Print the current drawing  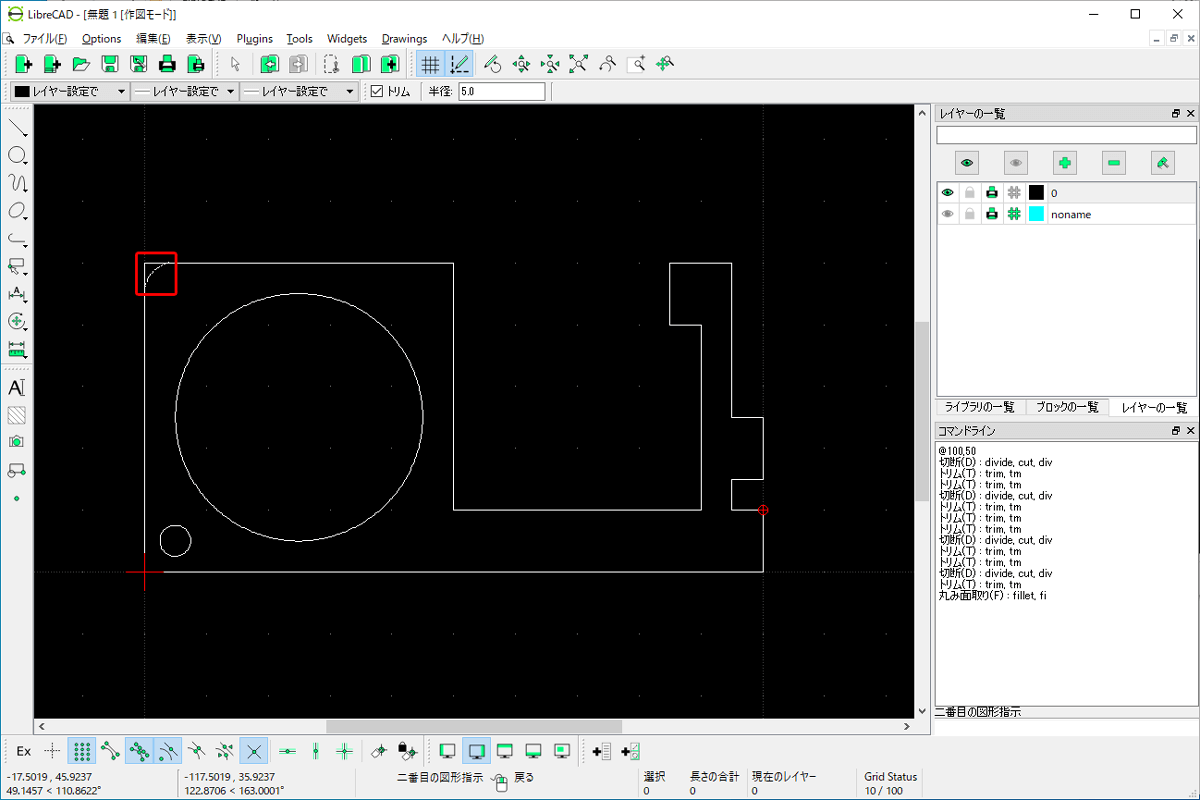click(x=168, y=64)
